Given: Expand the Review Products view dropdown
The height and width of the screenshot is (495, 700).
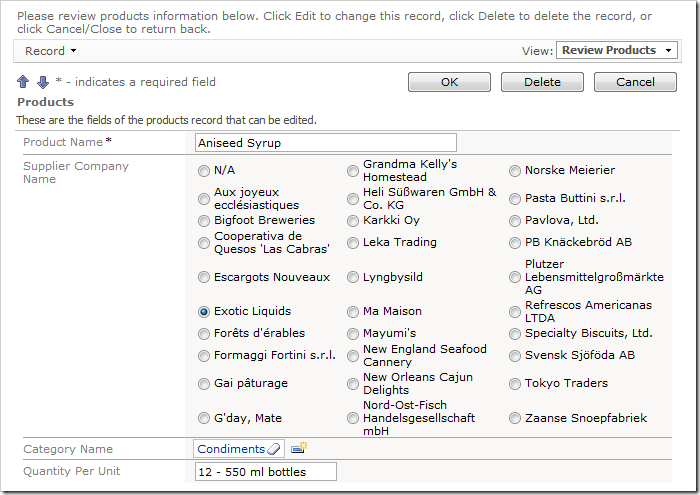Looking at the screenshot, I should 617,50.
